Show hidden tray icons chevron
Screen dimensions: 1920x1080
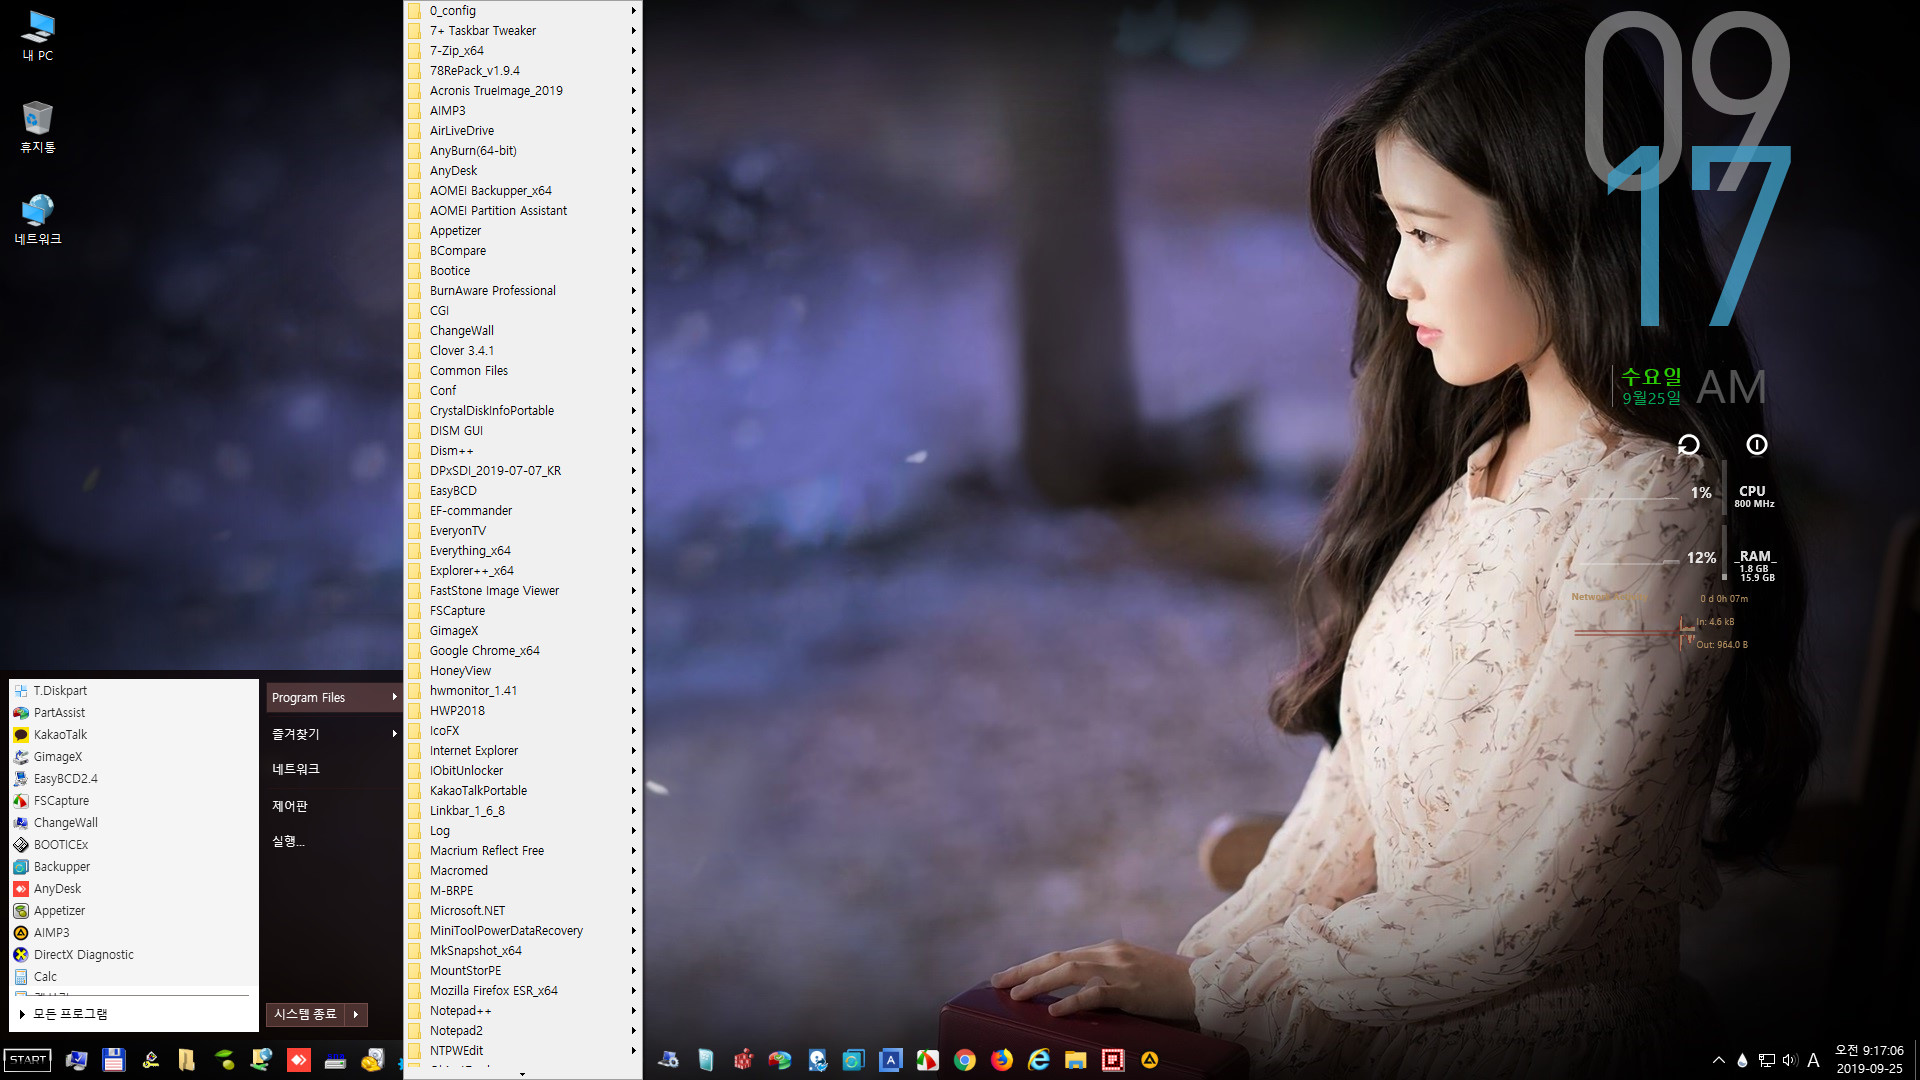pos(1719,1060)
